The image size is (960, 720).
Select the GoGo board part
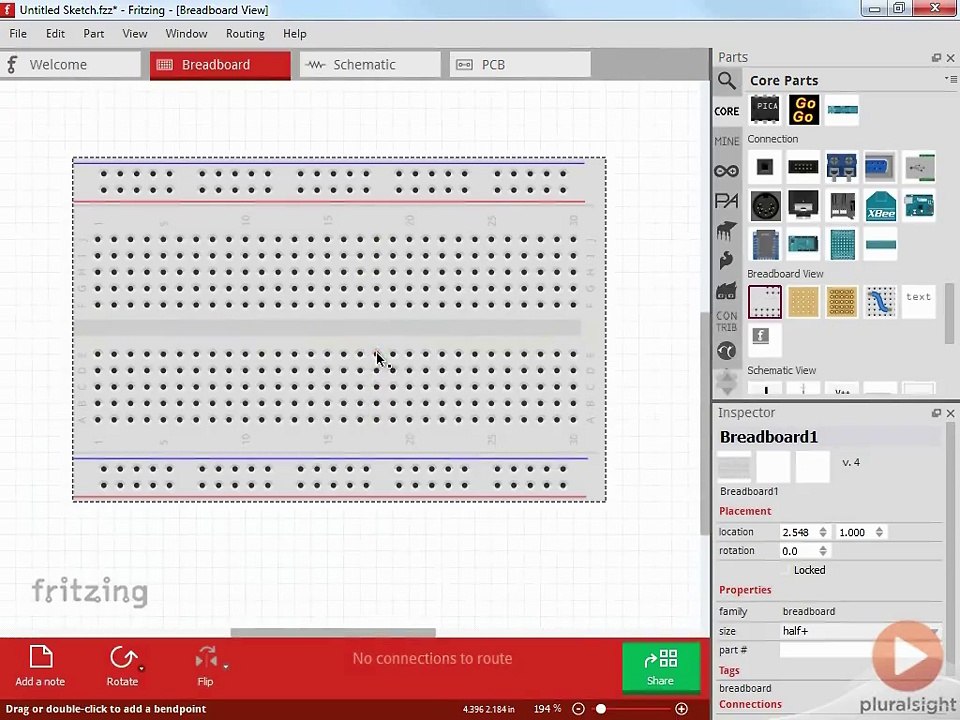pyautogui.click(x=804, y=110)
